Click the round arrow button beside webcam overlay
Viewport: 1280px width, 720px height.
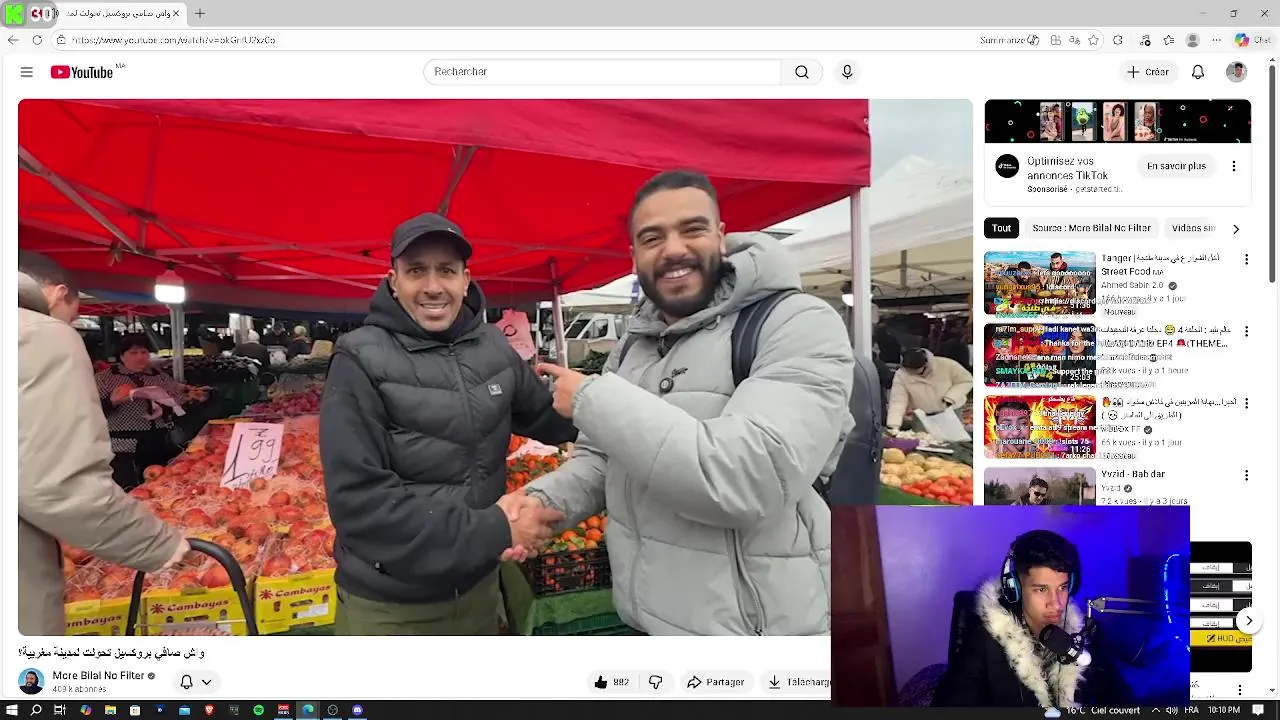coord(1249,621)
